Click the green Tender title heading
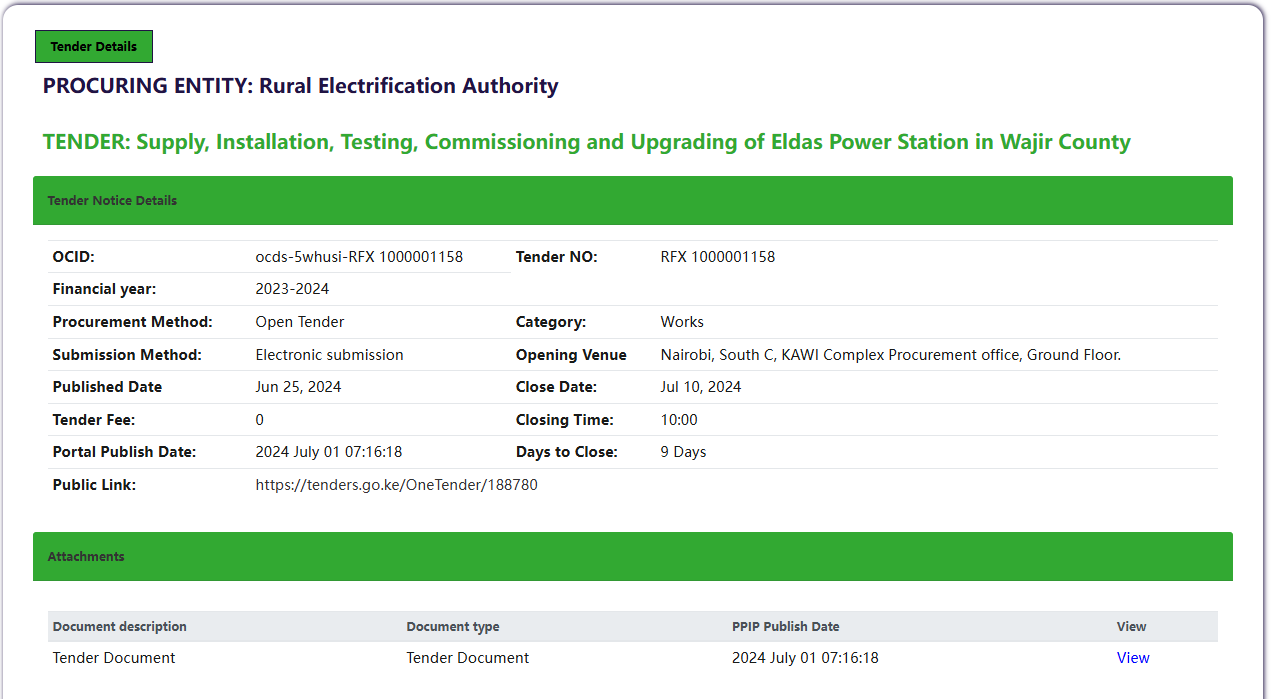The image size is (1272, 699). pyautogui.click(x=586, y=142)
